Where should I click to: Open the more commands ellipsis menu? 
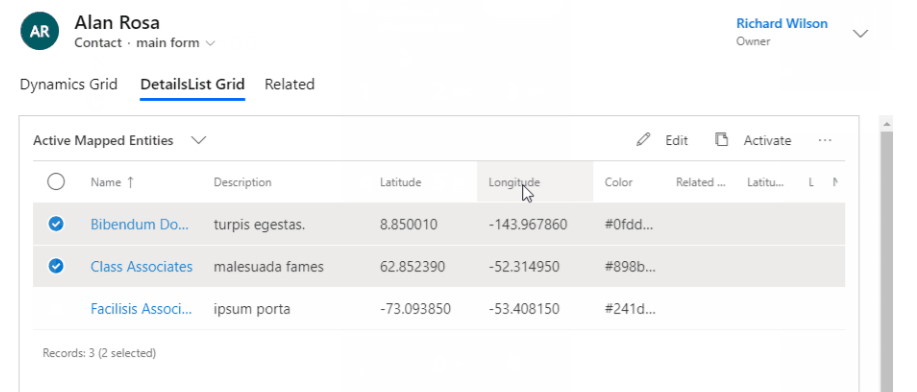click(825, 140)
